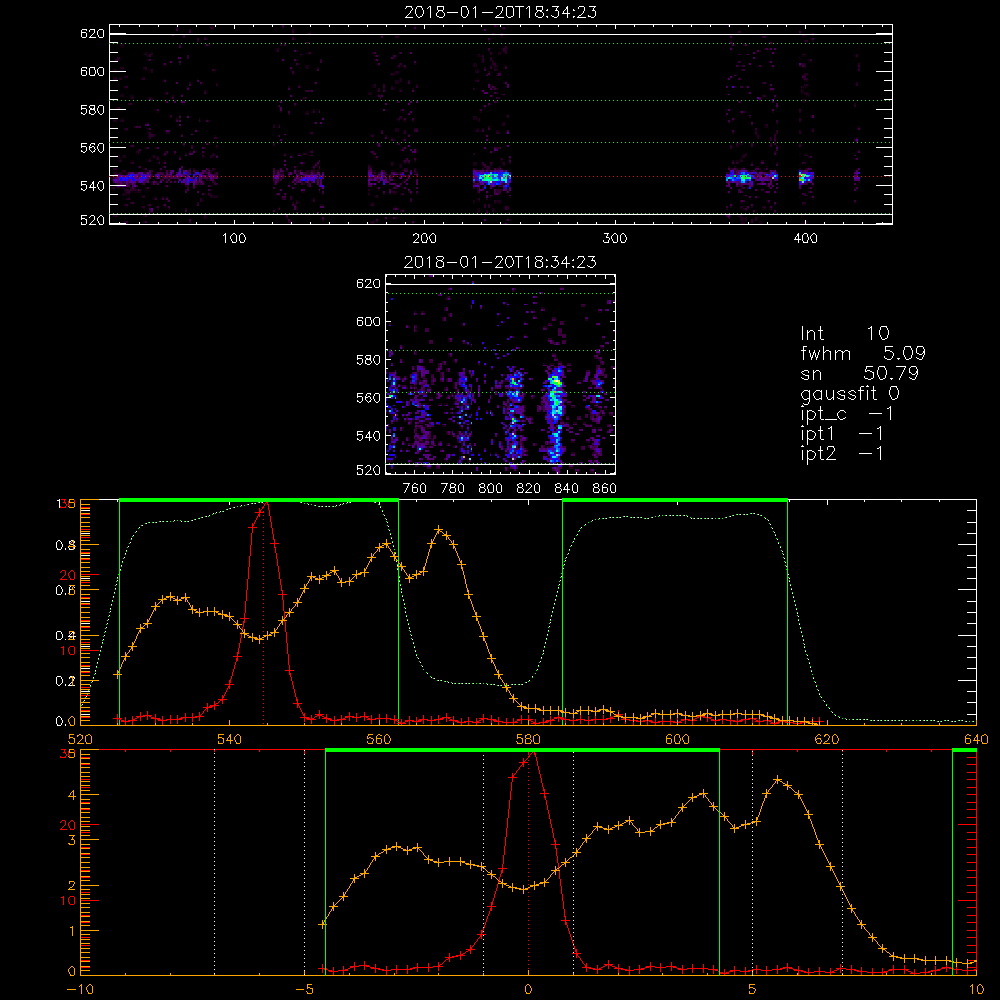This screenshot has height=1000, width=1000.
Task: Click the orange curve's highest peak in 520–640 plot
Action: point(439,529)
